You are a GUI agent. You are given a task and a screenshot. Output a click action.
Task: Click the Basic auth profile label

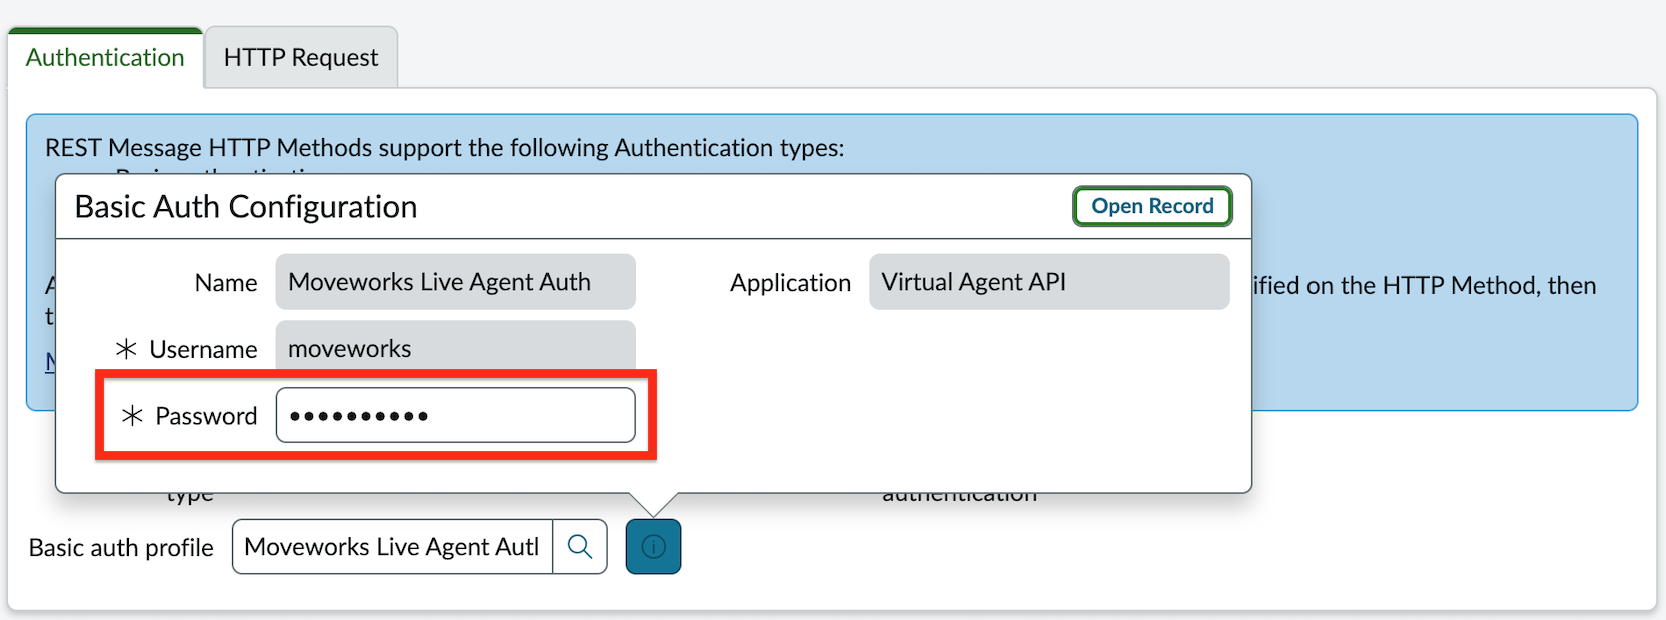pos(121,548)
